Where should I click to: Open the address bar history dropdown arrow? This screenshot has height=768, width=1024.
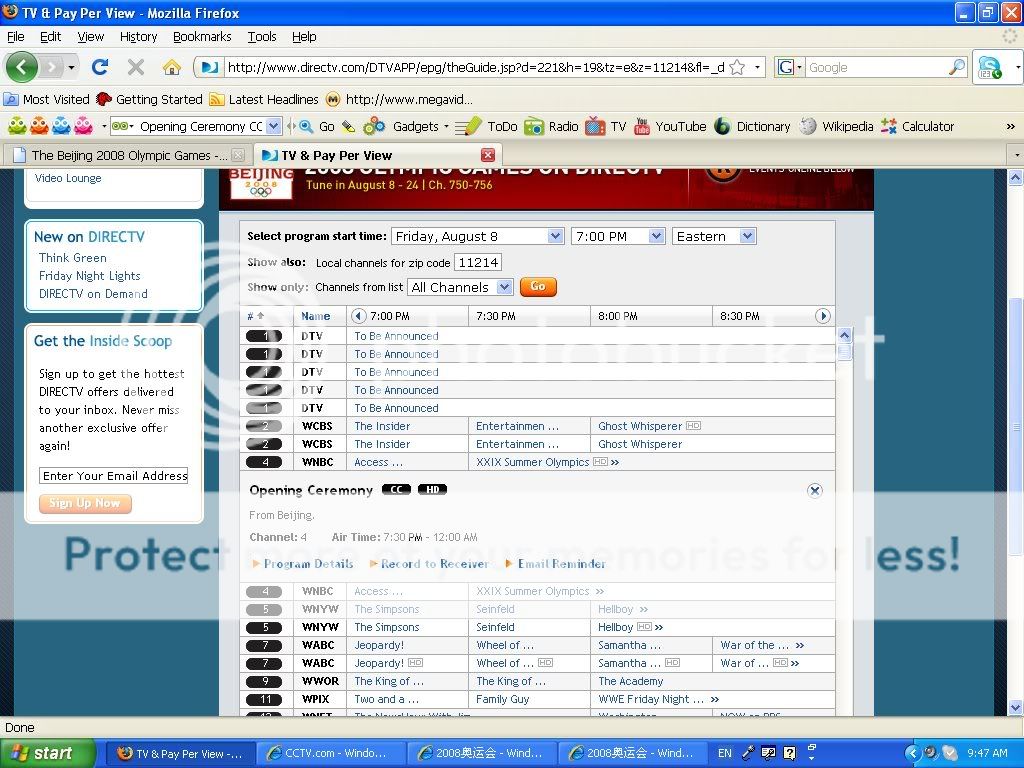click(x=757, y=67)
